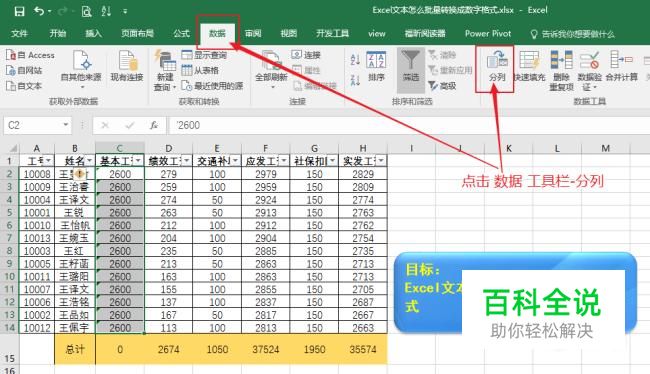Open the 公式 Formulas ribbon tab
The image size is (650, 374).
coord(181,34)
